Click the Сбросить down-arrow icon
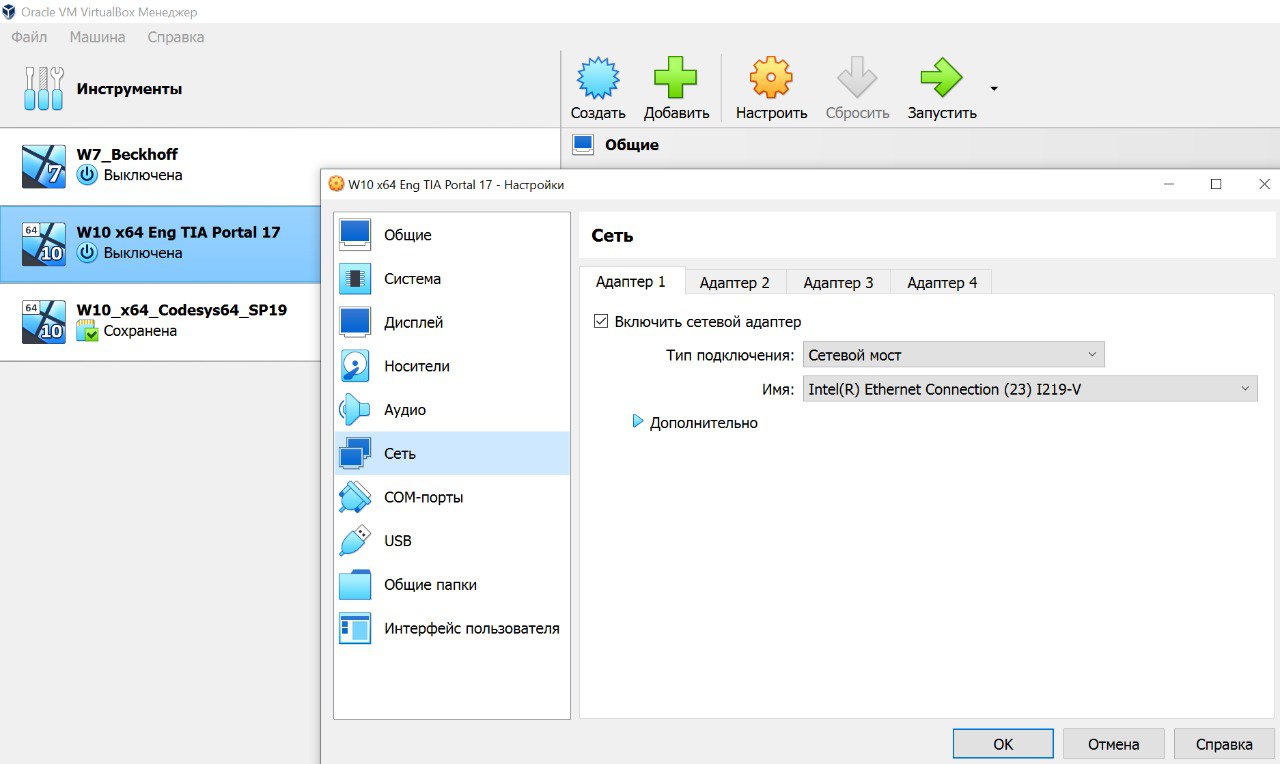 point(857,78)
